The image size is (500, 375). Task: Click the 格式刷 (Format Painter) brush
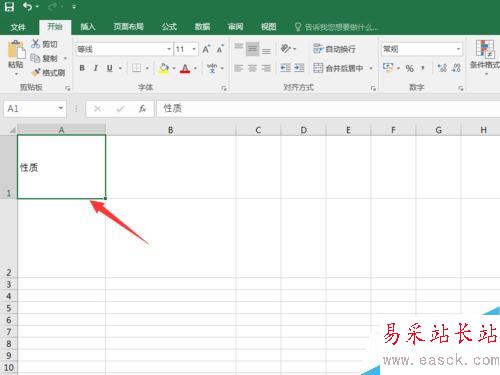(x=48, y=72)
